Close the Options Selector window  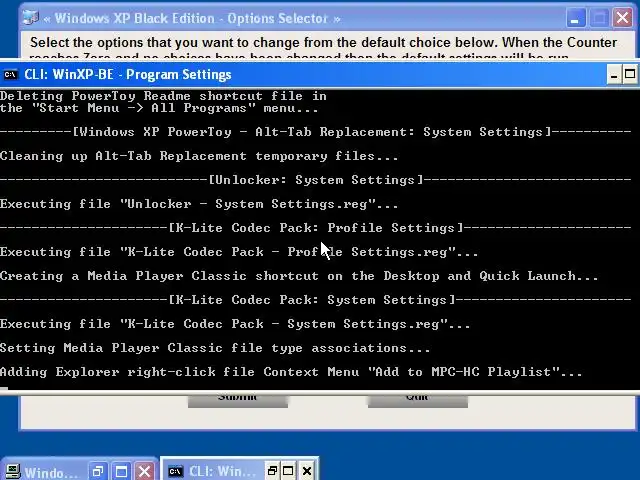pyautogui.click(x=623, y=18)
